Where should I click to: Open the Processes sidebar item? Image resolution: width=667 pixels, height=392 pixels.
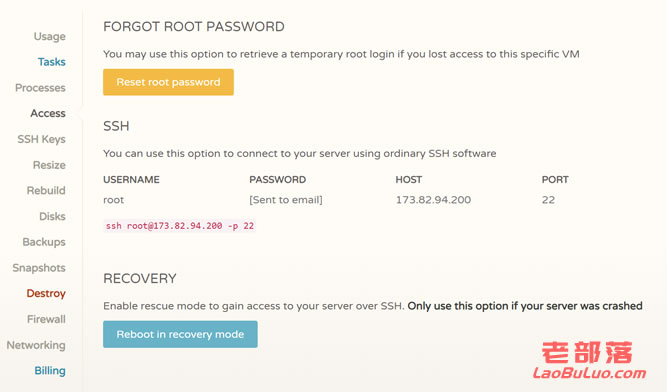pyautogui.click(x=40, y=88)
